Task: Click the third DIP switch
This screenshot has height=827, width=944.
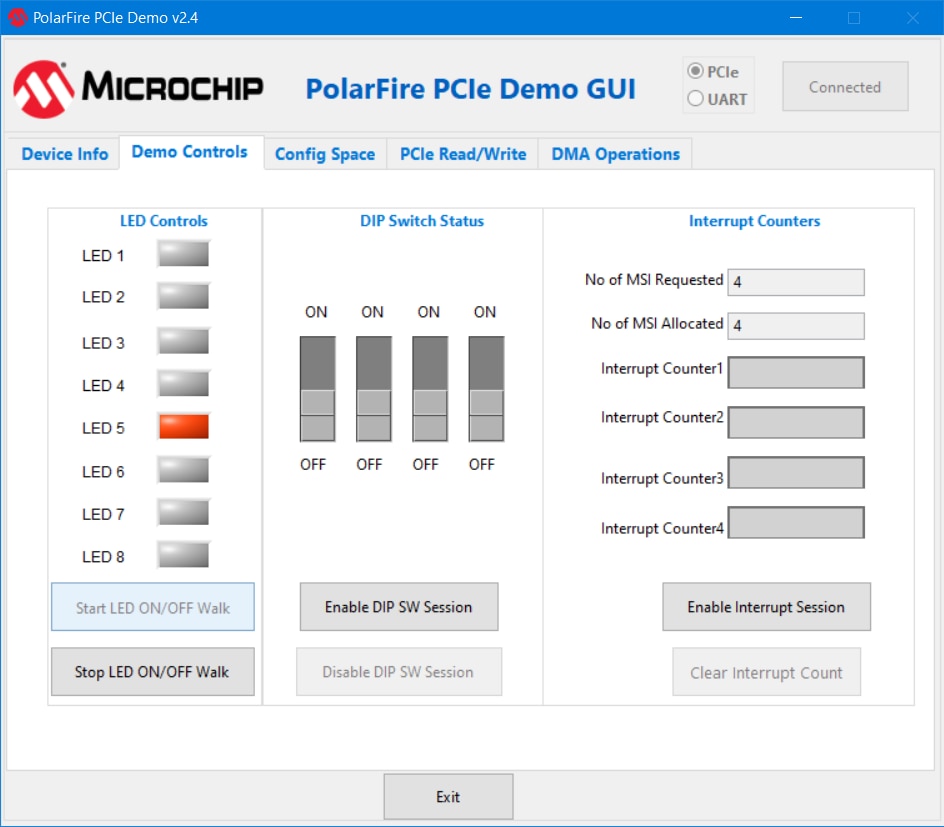Action: click(430, 389)
